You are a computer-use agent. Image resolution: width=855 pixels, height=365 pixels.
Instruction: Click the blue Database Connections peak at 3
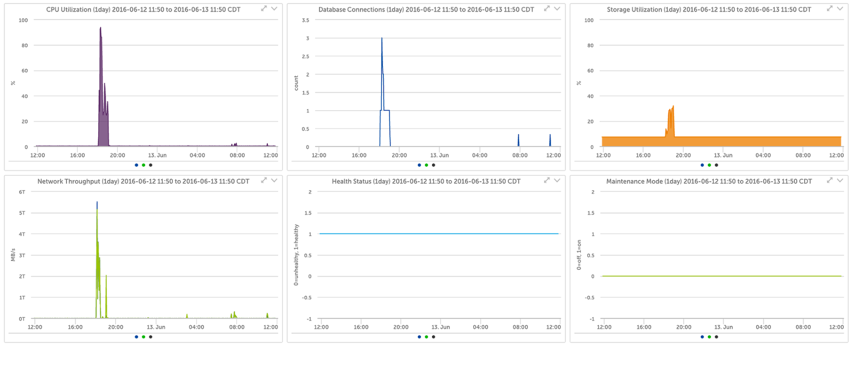(x=382, y=39)
